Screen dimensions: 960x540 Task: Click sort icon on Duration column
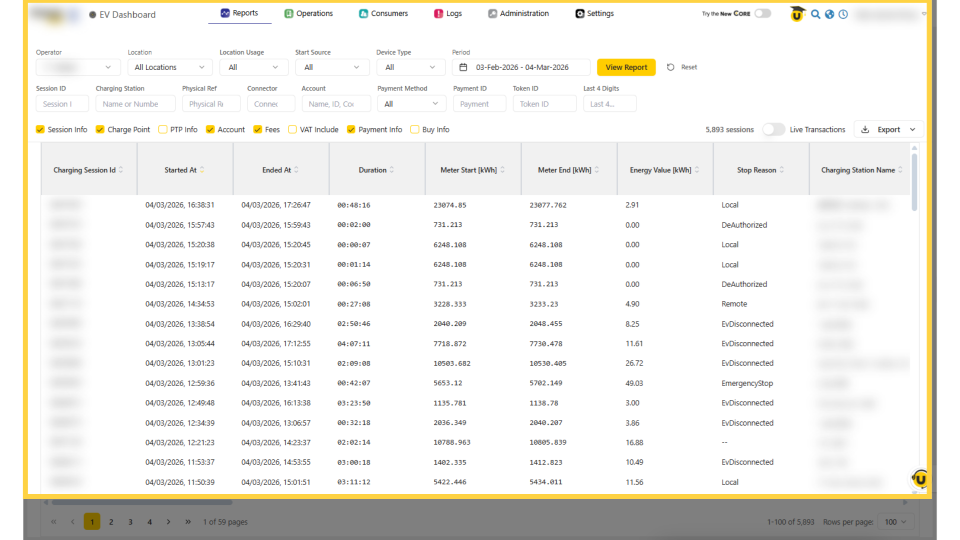(392, 170)
